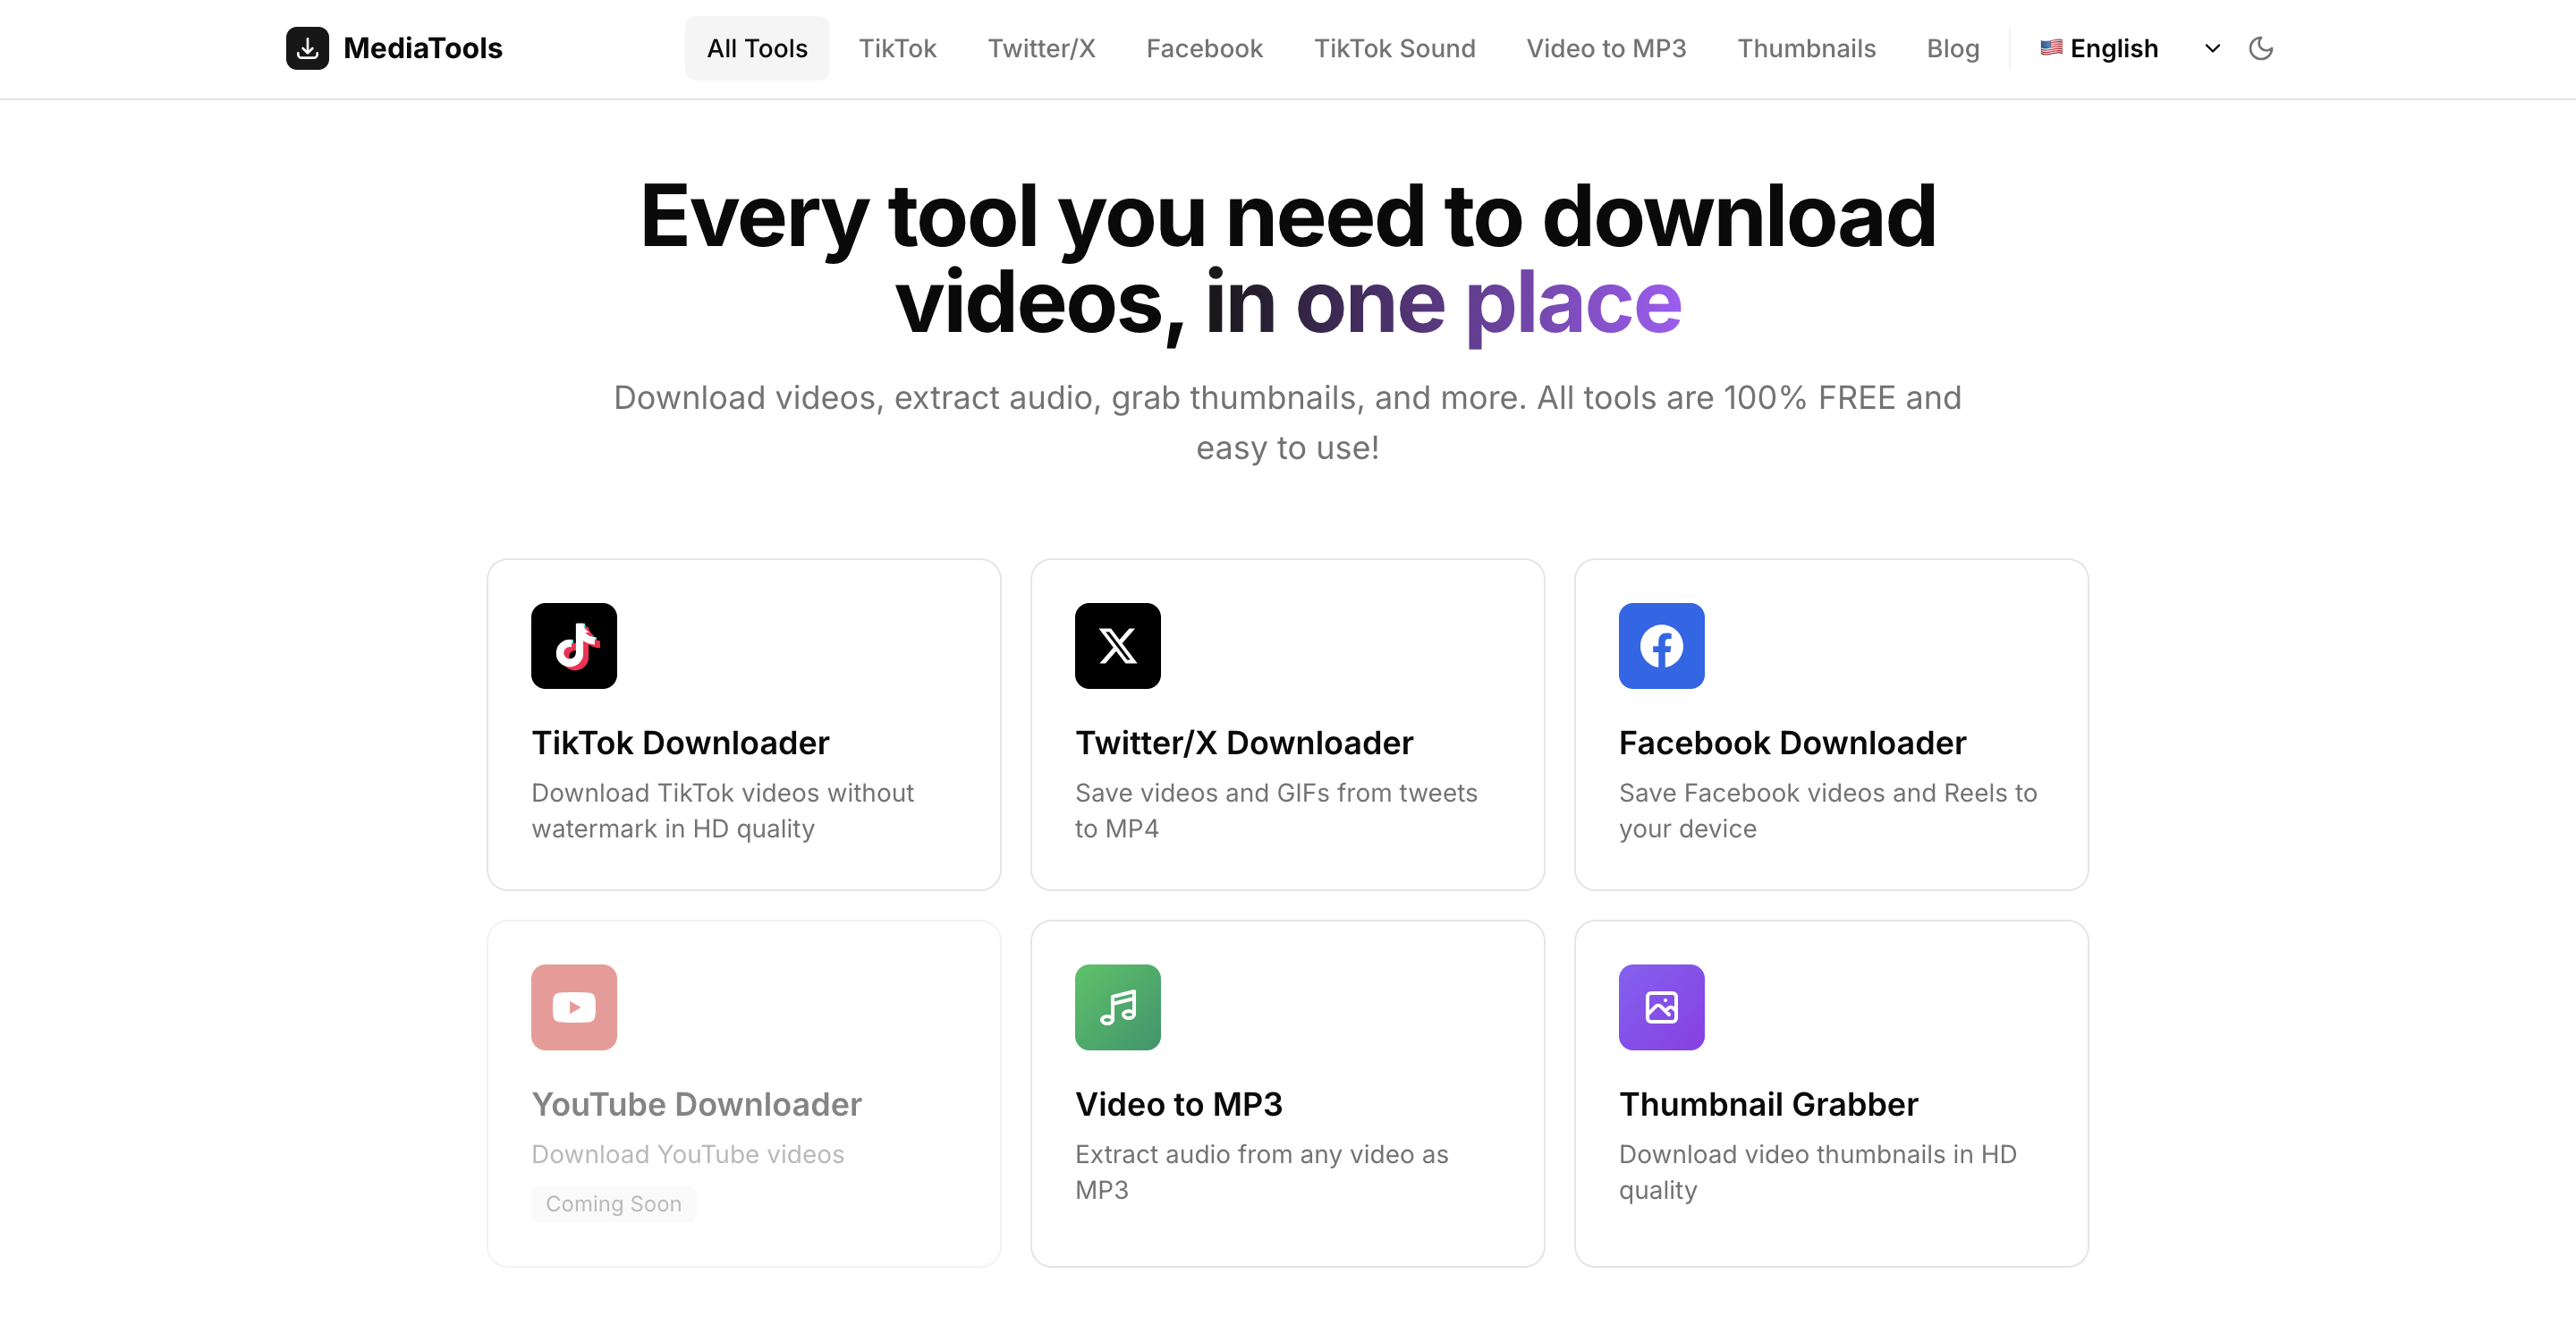Click the Twitter/X logo icon on its card
Image resolution: width=2576 pixels, height=1317 pixels.
(1117, 646)
